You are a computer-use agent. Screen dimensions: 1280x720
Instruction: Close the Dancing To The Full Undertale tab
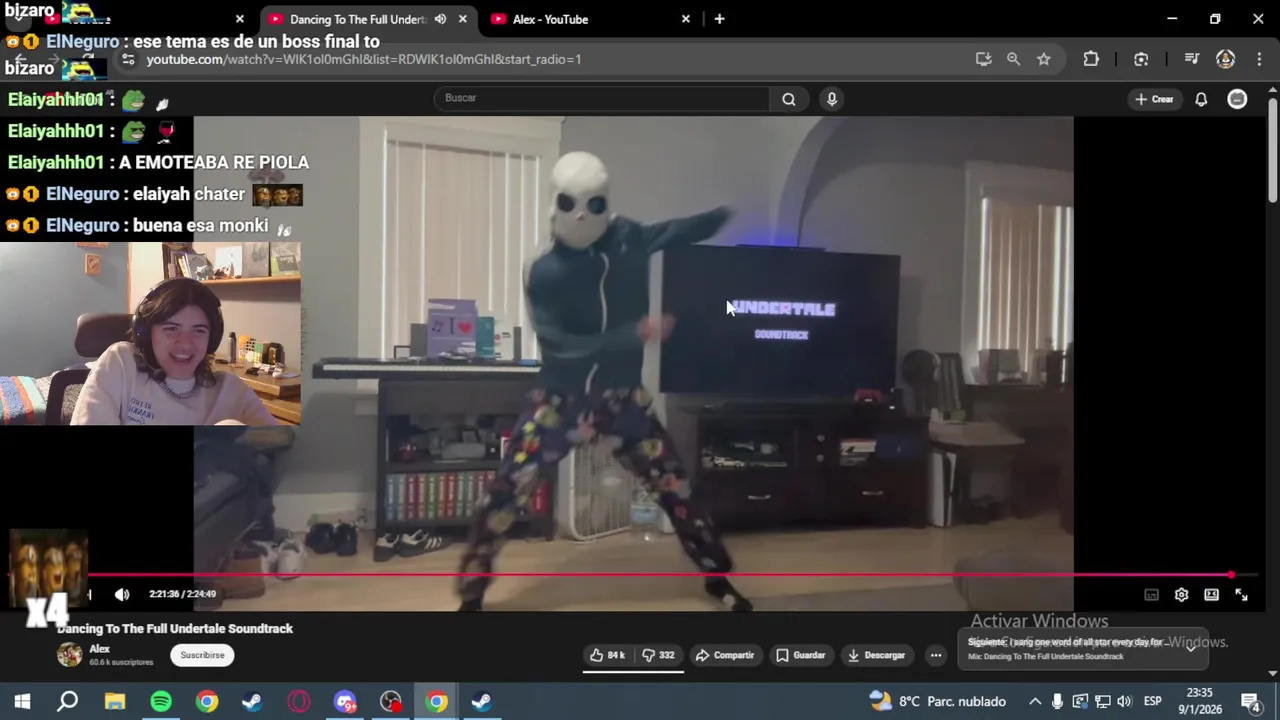click(x=463, y=19)
